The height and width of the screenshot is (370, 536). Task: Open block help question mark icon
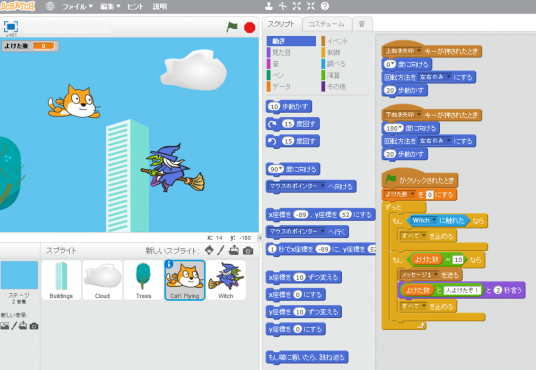(325, 6)
